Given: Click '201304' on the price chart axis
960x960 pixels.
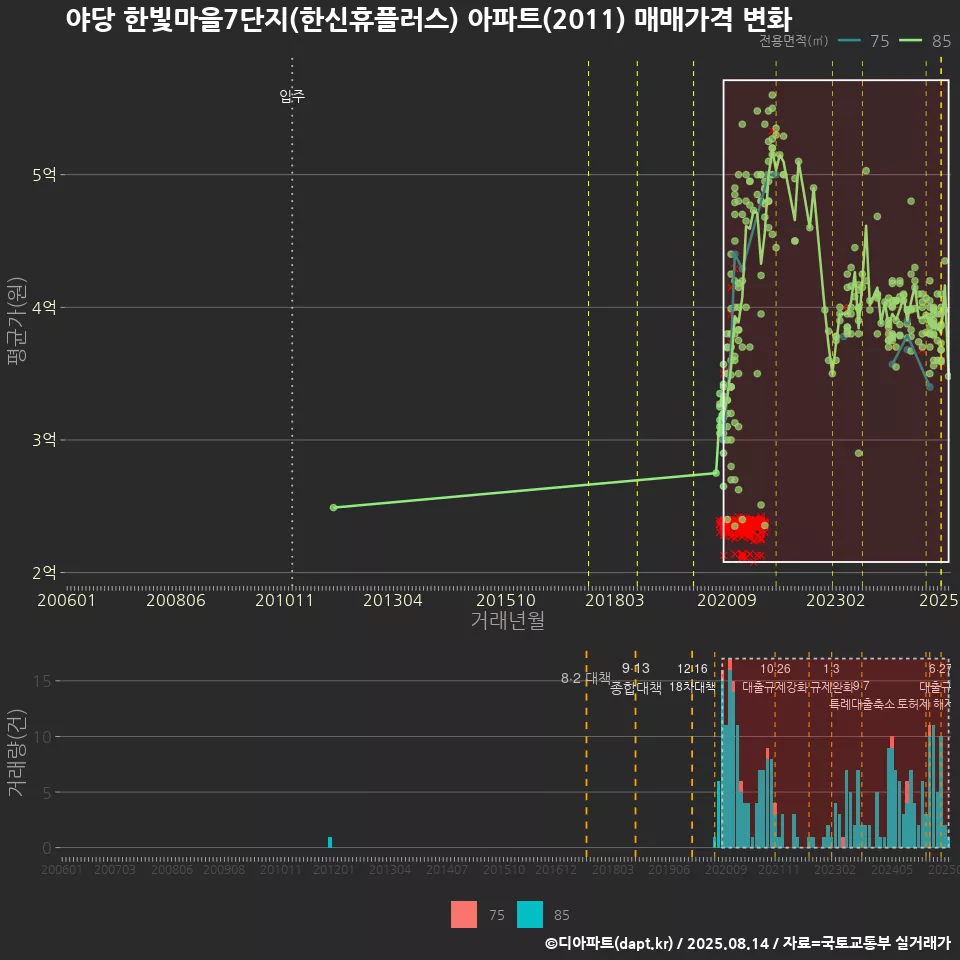Looking at the screenshot, I should point(392,600).
